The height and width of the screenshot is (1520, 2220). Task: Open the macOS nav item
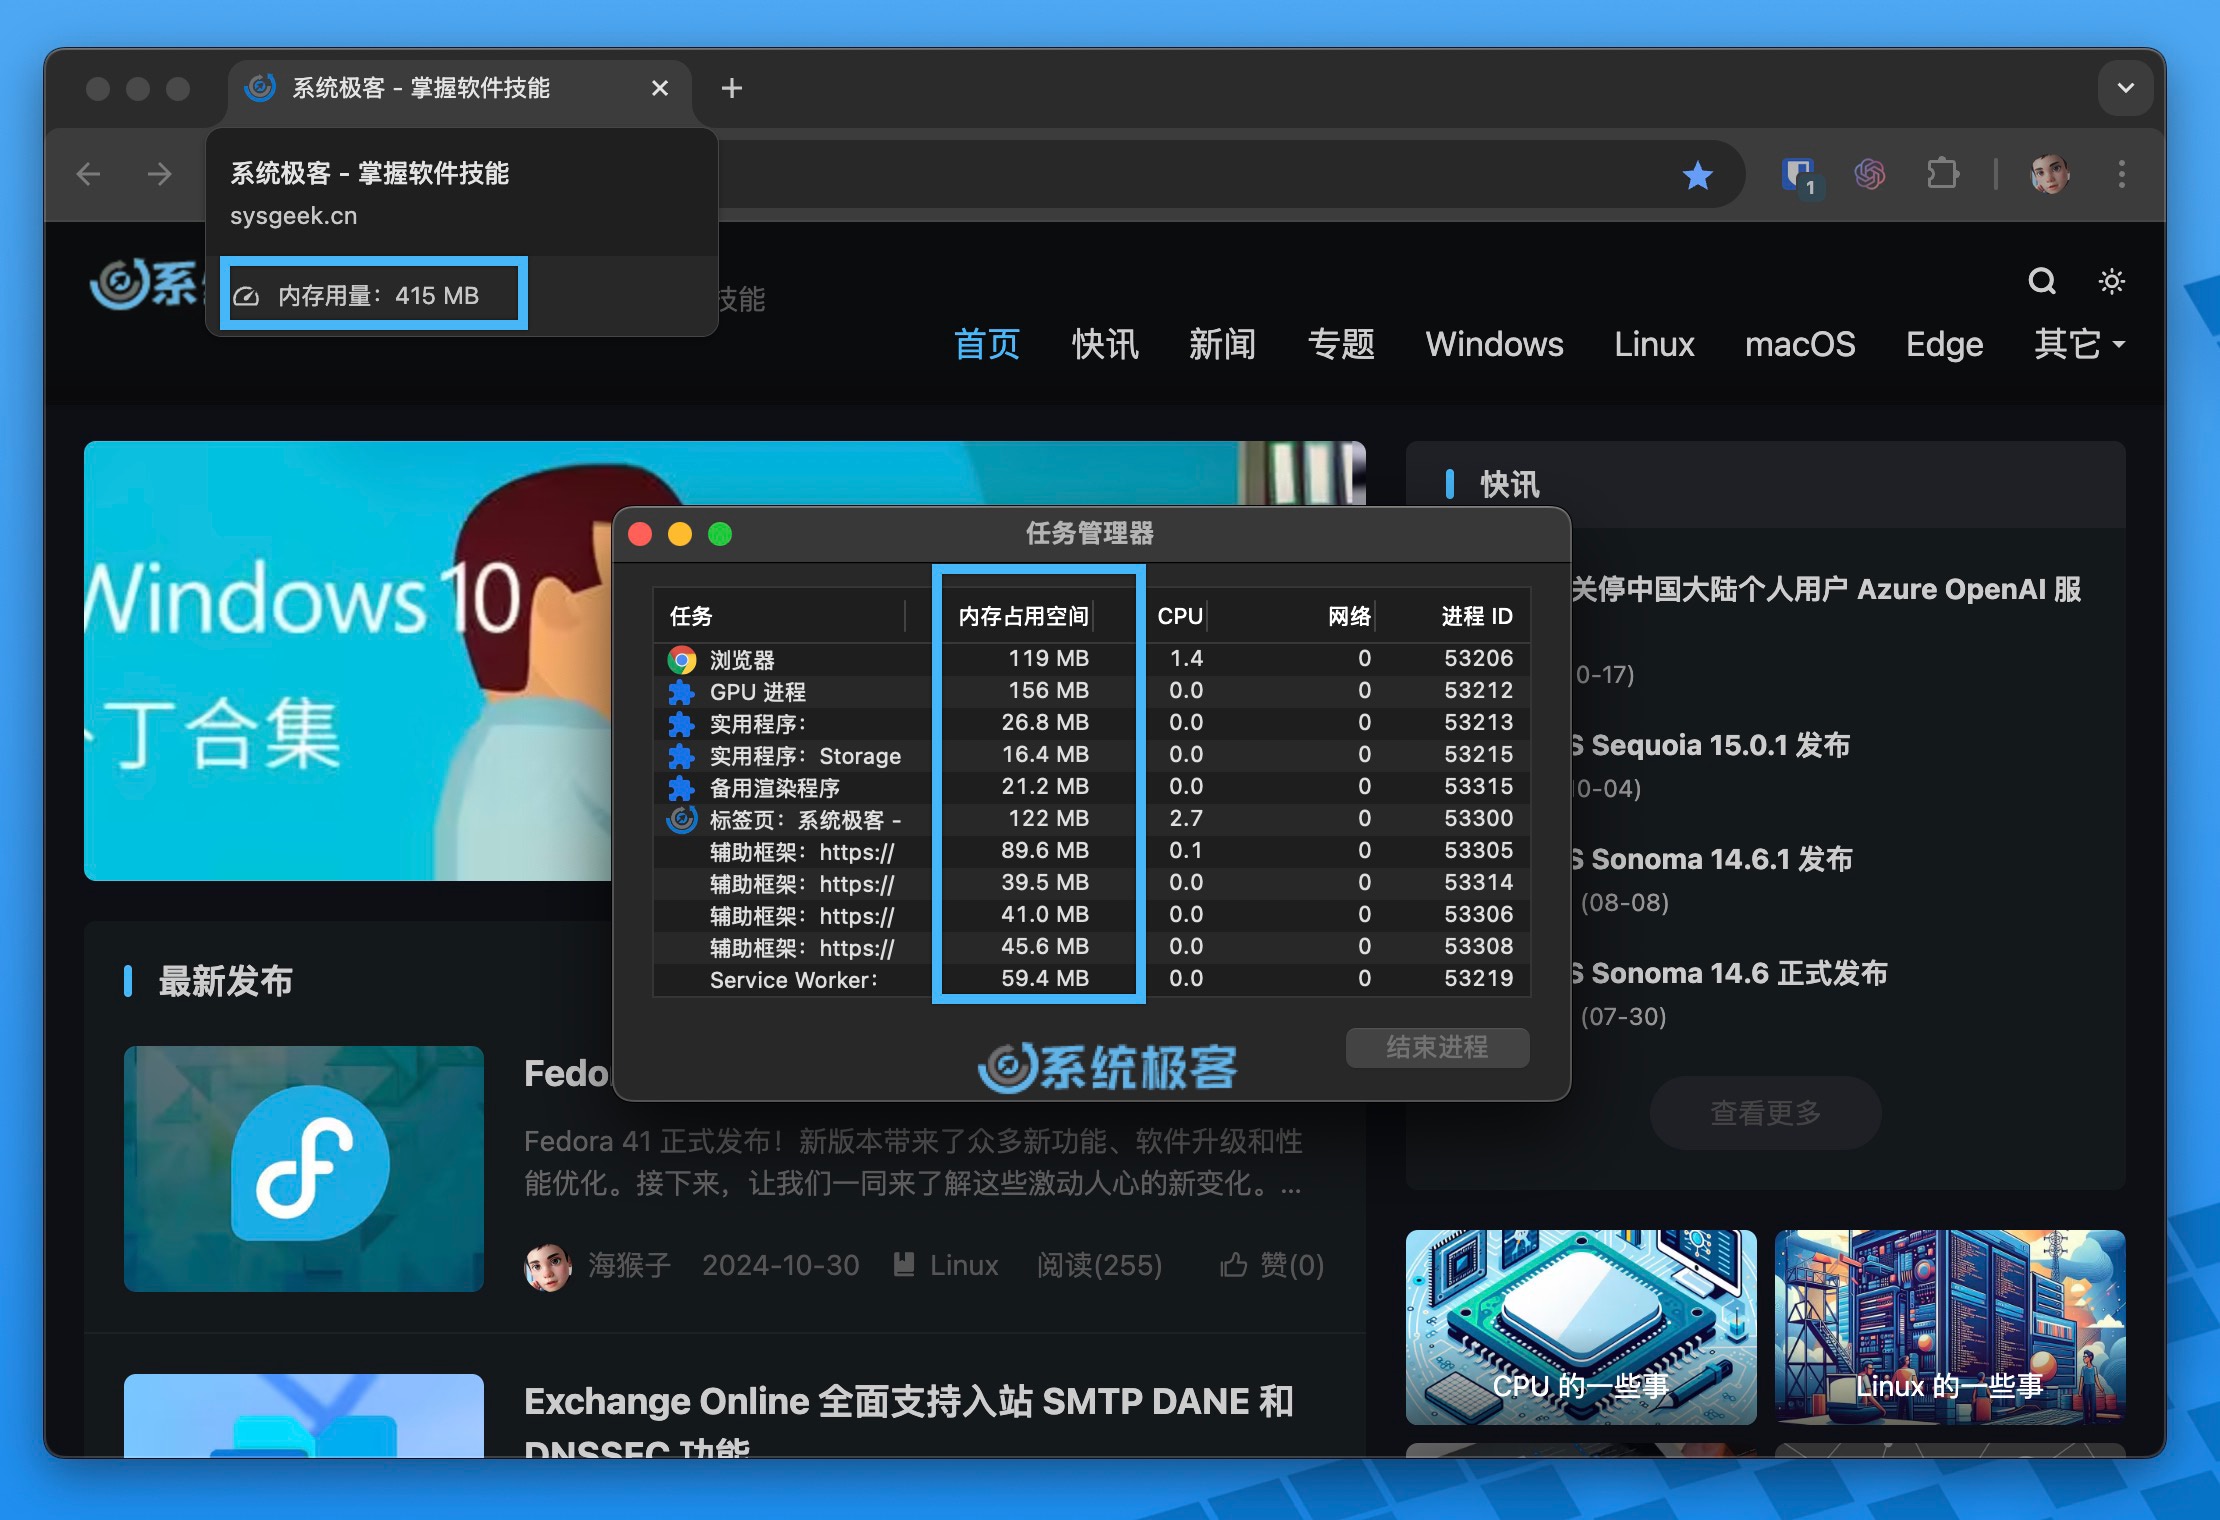[x=1800, y=344]
